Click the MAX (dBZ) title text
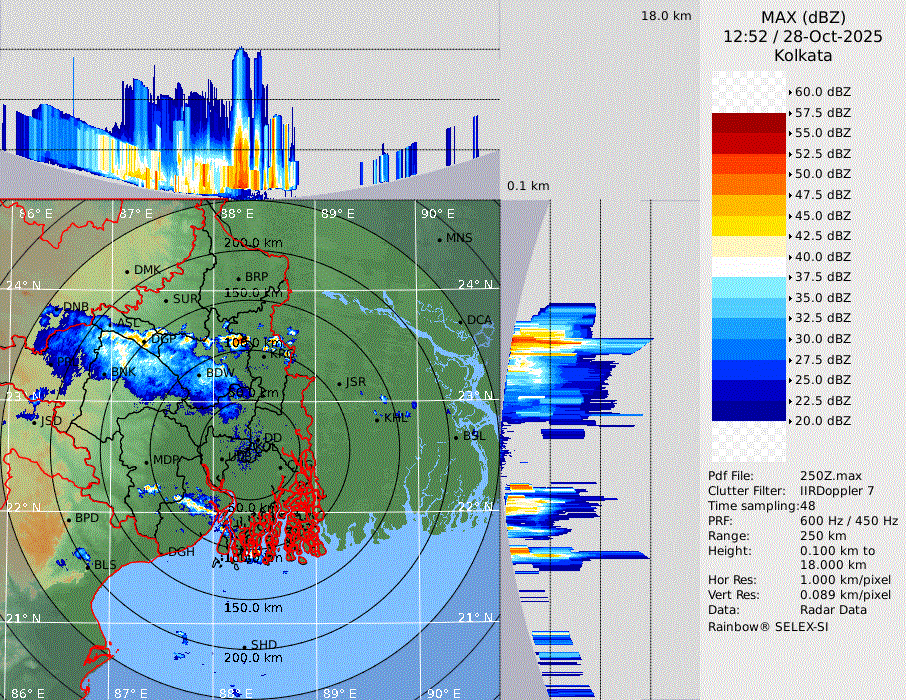906x700 pixels. (x=803, y=17)
